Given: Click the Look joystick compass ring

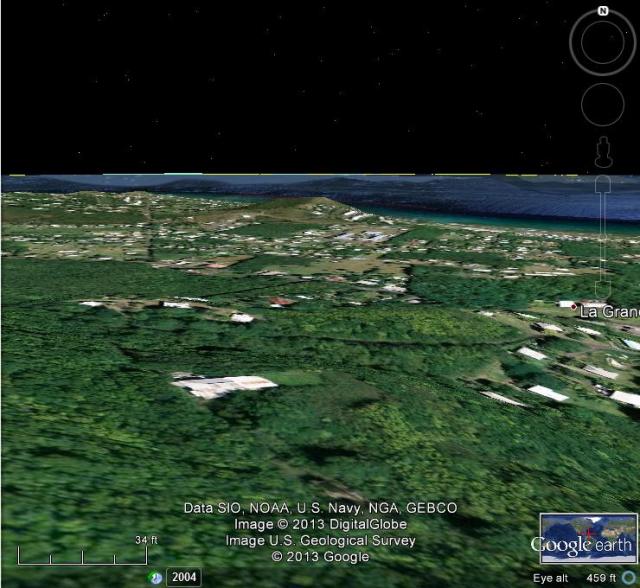Looking at the screenshot, I should point(603,42).
